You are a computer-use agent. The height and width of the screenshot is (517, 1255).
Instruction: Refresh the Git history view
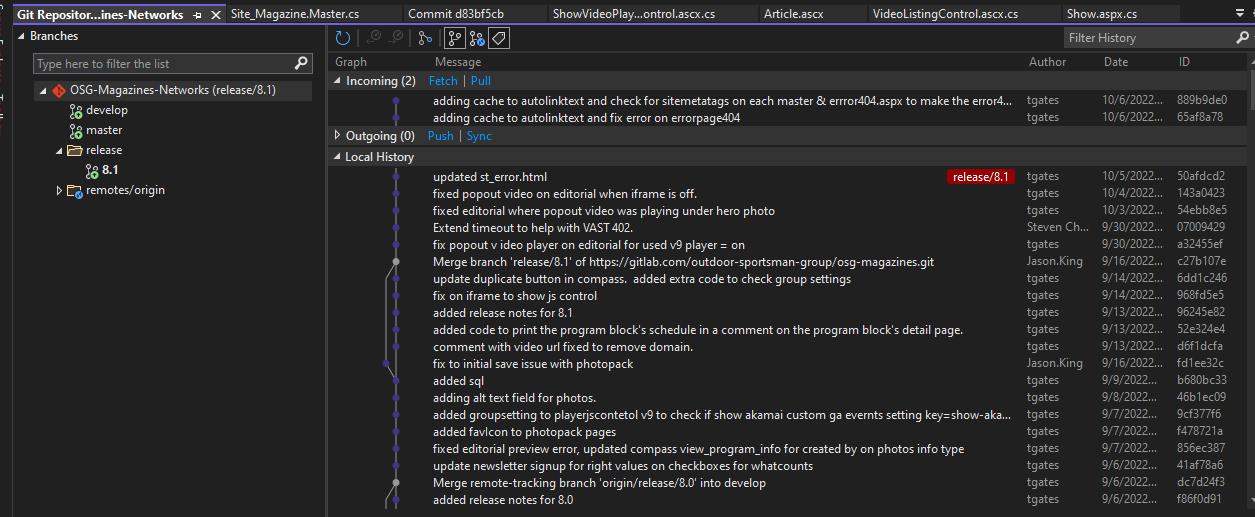pos(343,38)
